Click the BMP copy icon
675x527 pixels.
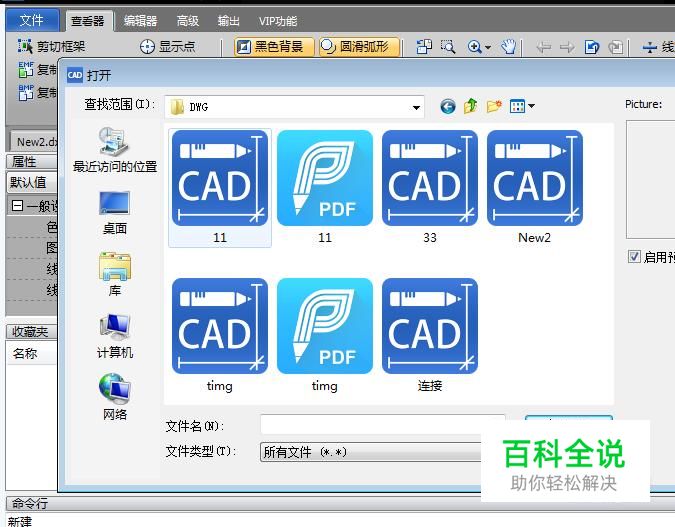pyautogui.click(x=26, y=92)
